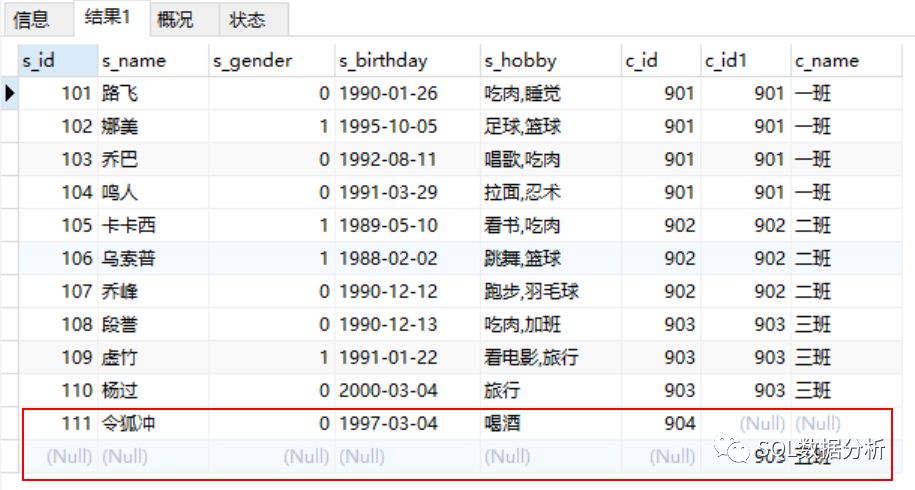Select hobby cell 吃肉,睡觉
Image resolution: width=915 pixels, height=490 pixels.
click(x=550, y=93)
